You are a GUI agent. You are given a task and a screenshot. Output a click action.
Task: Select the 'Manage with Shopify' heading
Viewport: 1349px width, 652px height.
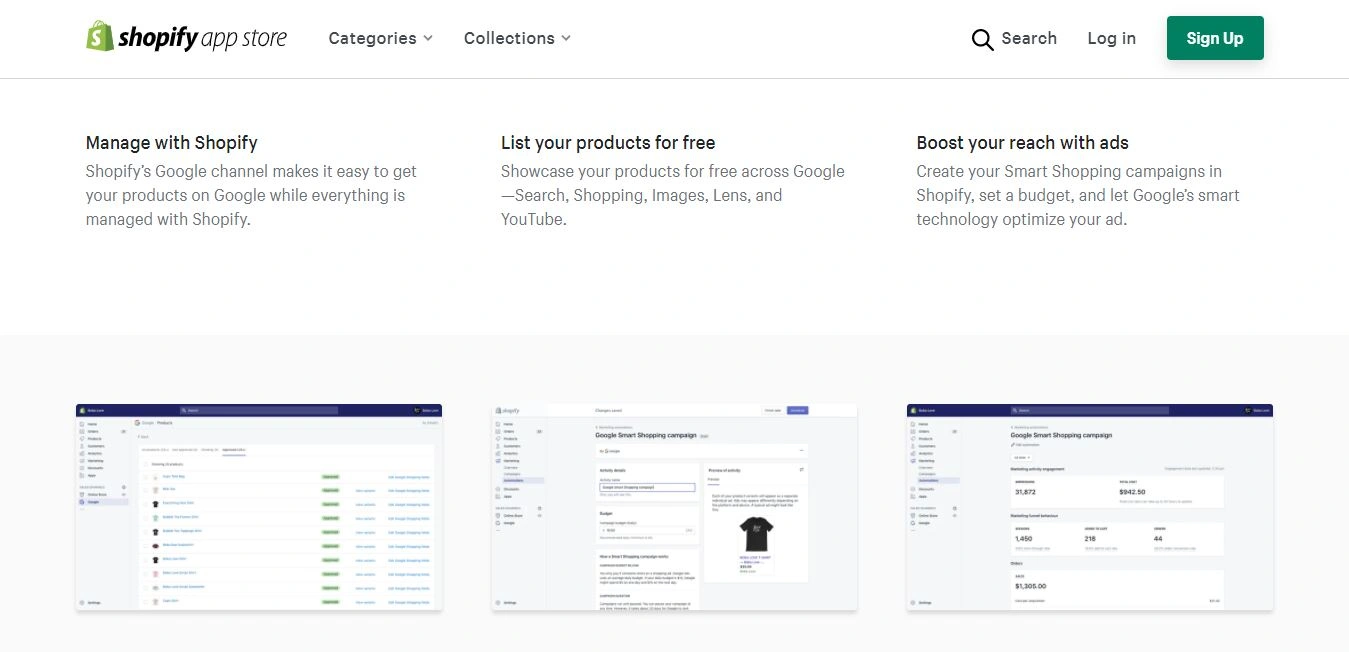coord(172,143)
